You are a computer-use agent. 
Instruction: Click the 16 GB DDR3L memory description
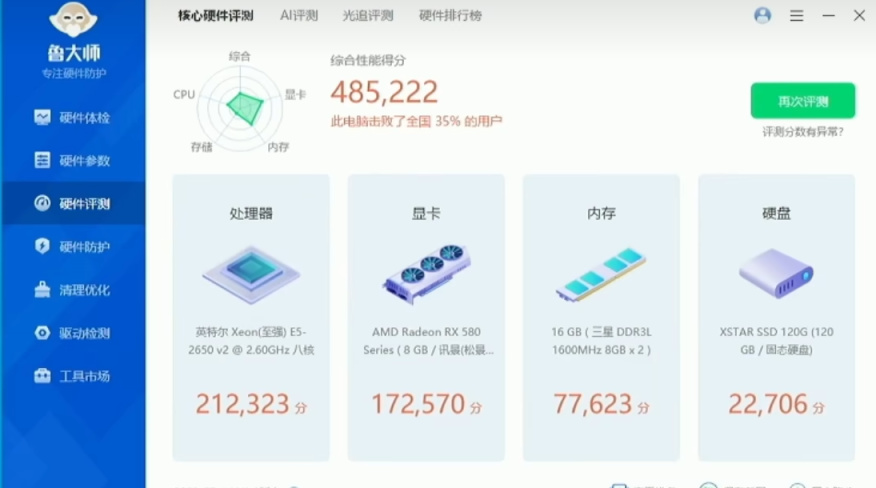pos(601,340)
